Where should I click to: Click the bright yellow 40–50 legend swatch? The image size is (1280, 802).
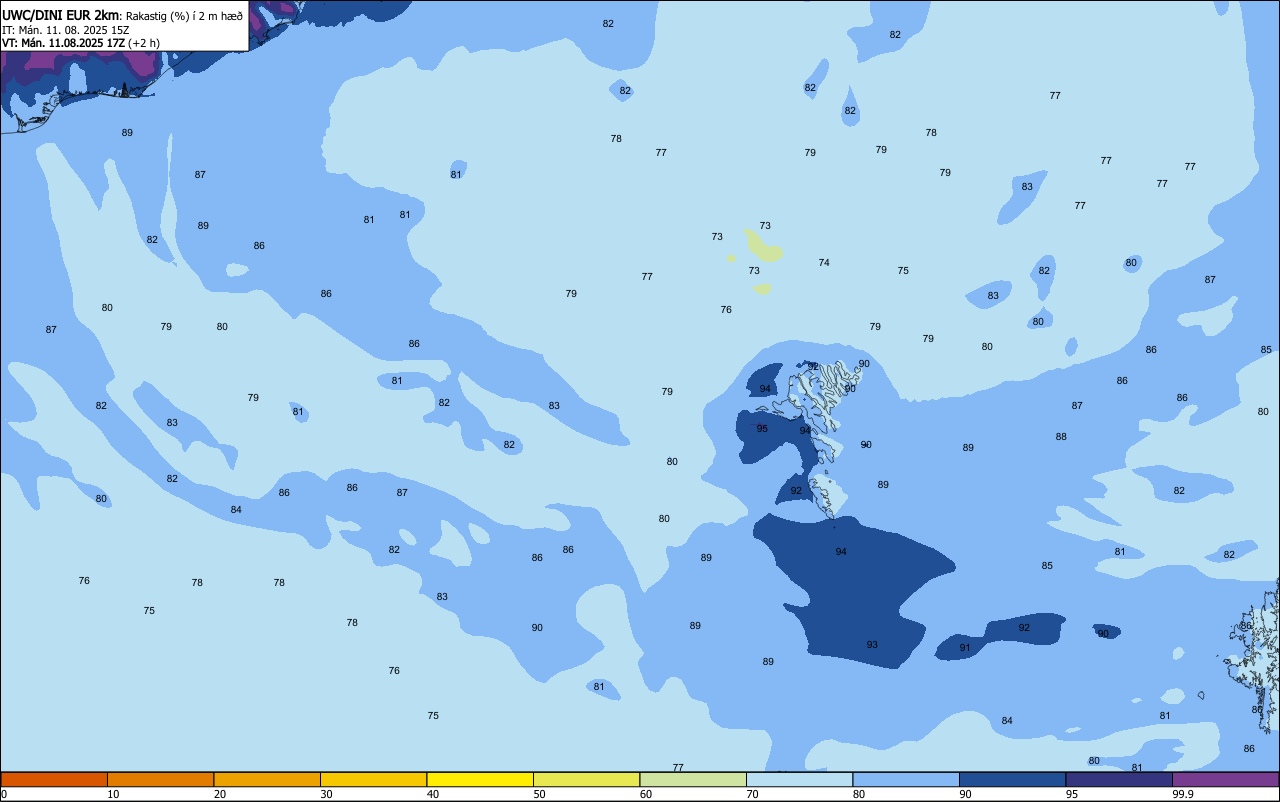click(480, 779)
